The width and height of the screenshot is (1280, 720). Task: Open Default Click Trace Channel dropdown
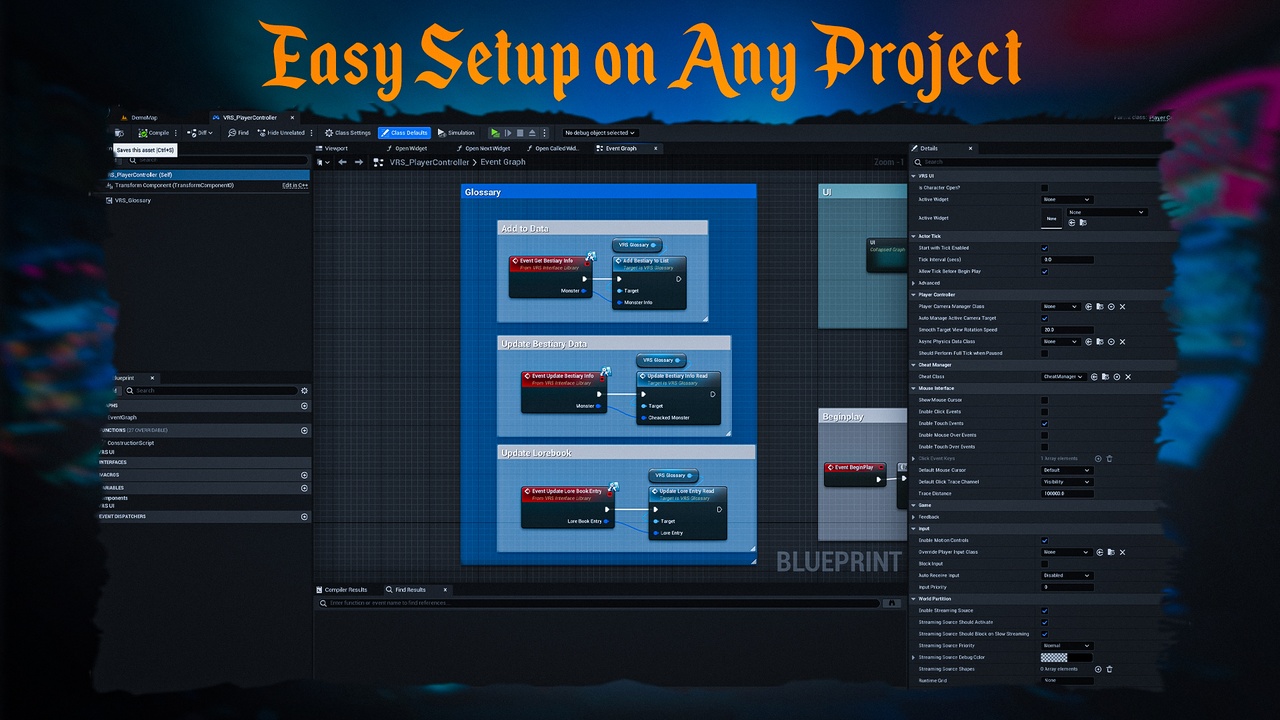pos(1067,482)
